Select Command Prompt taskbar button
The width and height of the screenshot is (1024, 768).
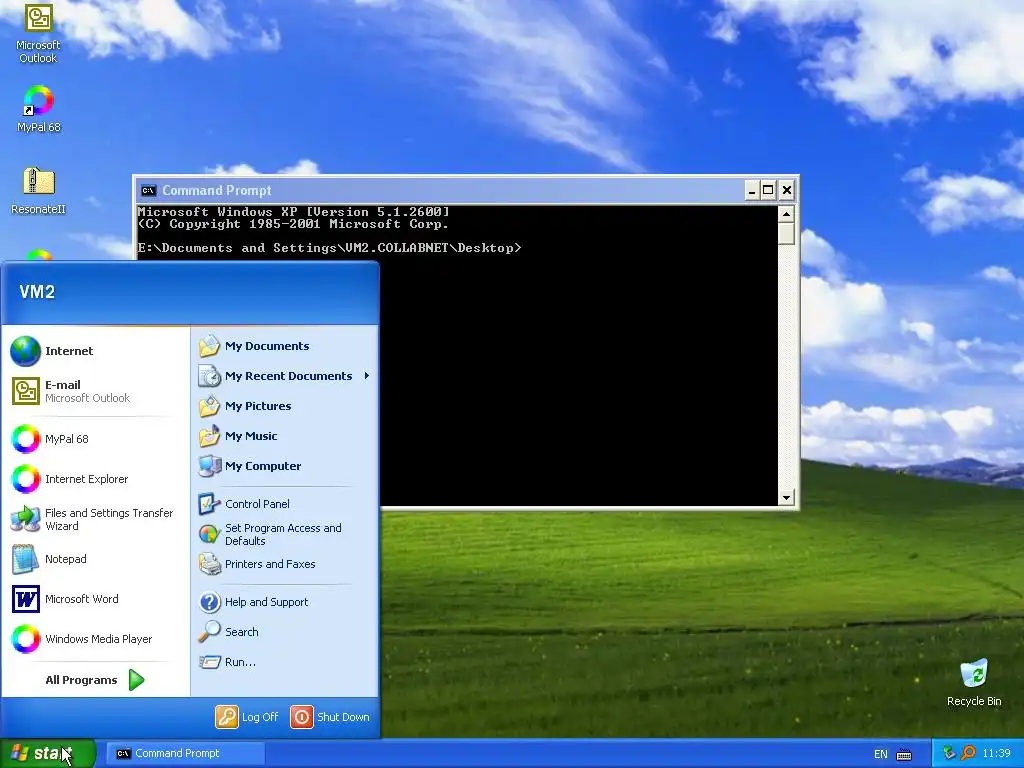(185, 753)
